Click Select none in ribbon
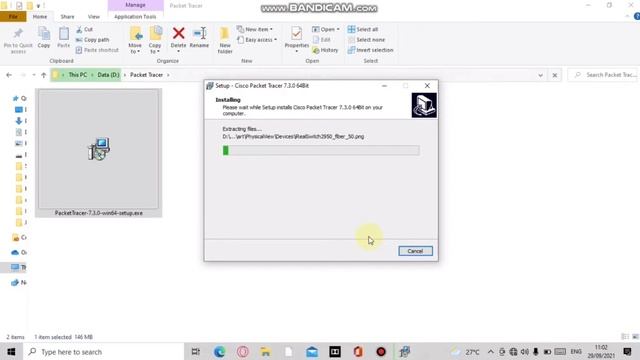The height and width of the screenshot is (360, 640). 366,40
